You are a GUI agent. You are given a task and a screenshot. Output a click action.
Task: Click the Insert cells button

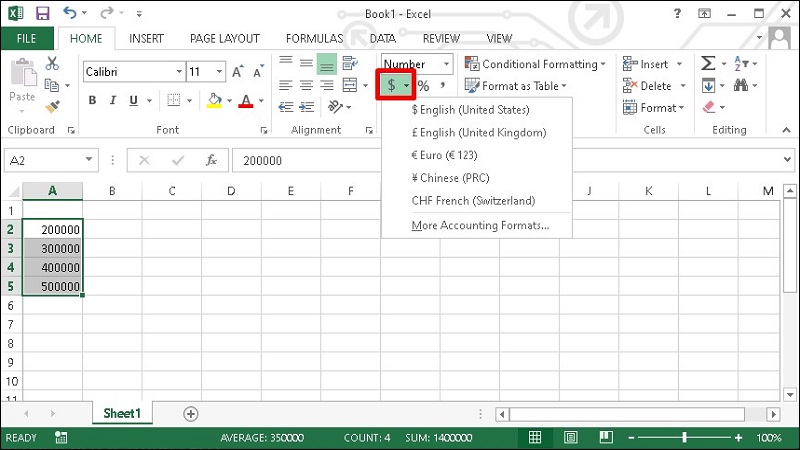(x=645, y=64)
